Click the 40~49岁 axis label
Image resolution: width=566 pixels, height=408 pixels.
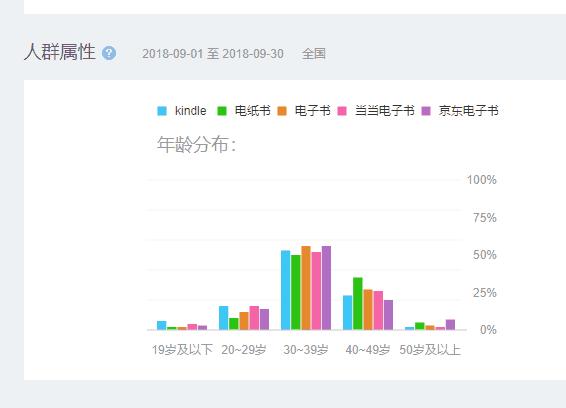[368, 350]
